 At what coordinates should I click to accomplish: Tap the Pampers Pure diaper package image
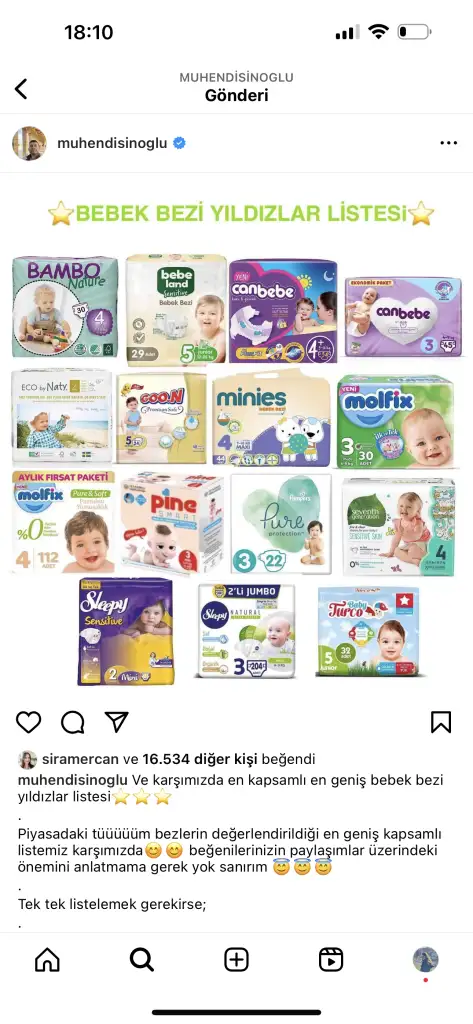(281, 524)
